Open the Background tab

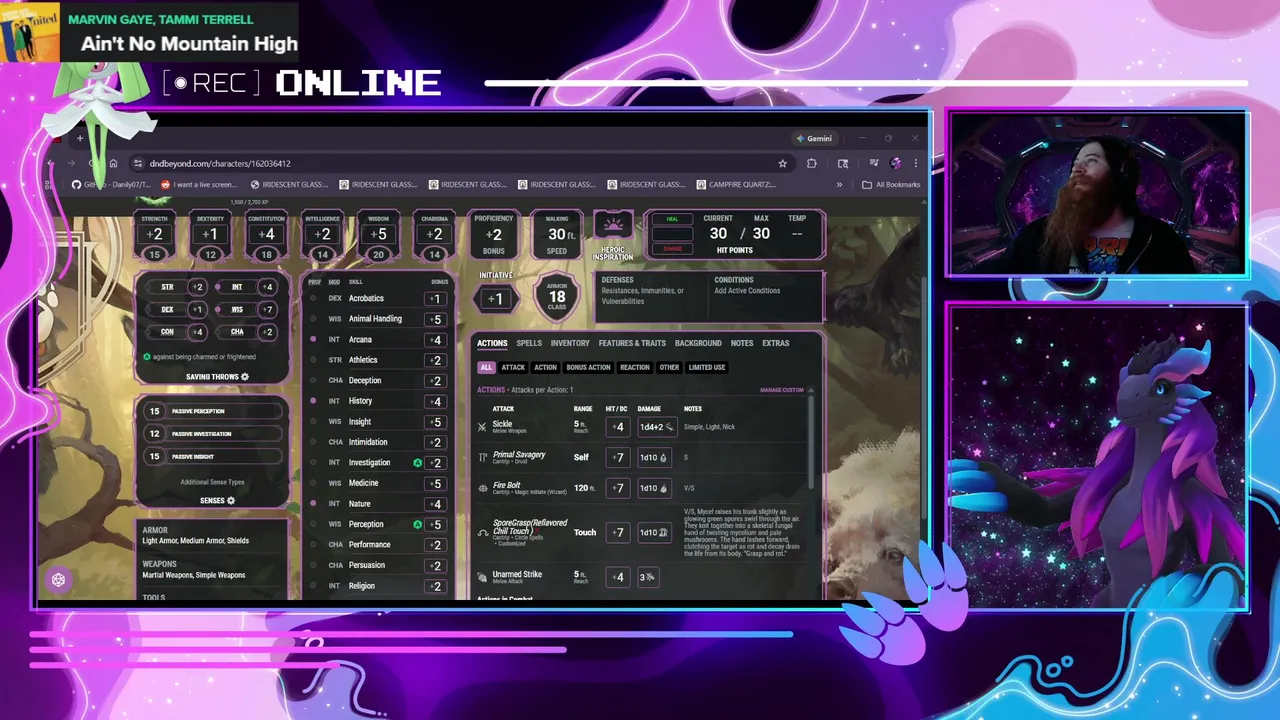[698, 343]
